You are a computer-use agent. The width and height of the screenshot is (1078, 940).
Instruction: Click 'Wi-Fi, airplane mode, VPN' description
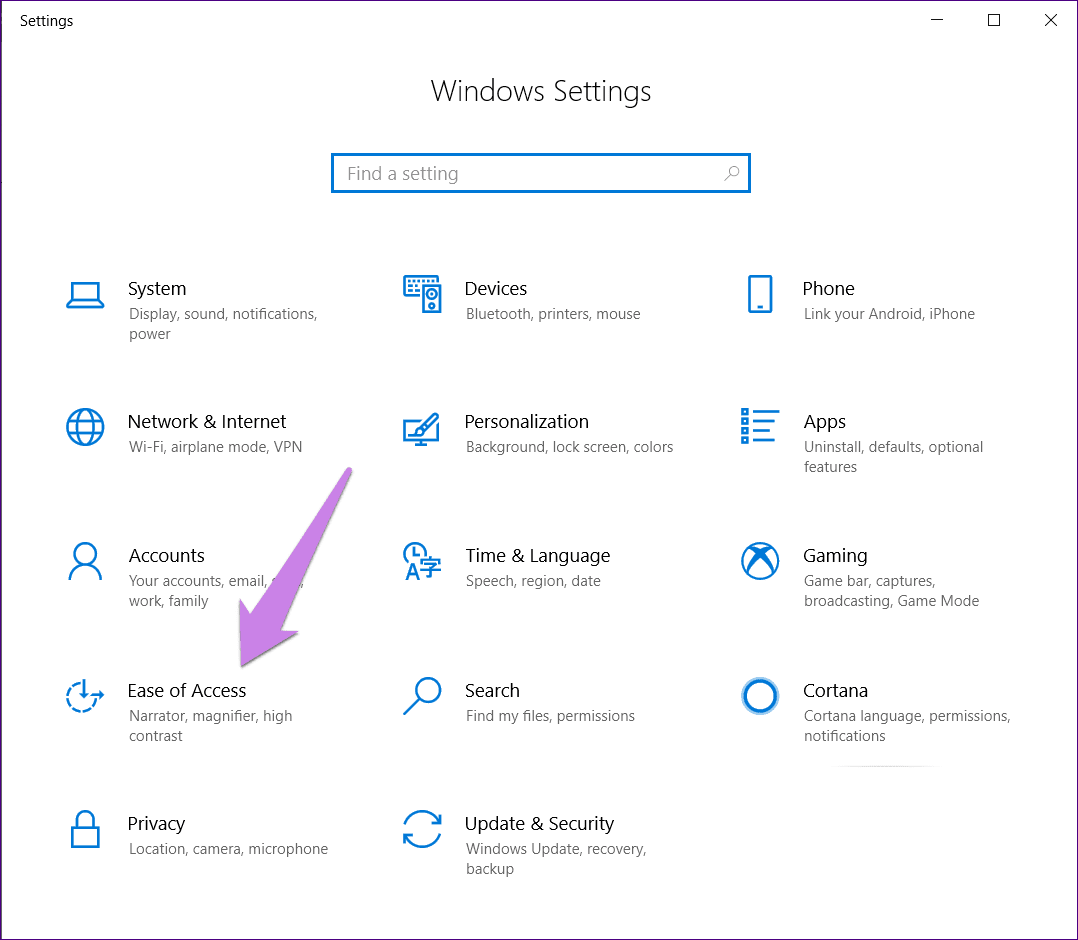215,447
